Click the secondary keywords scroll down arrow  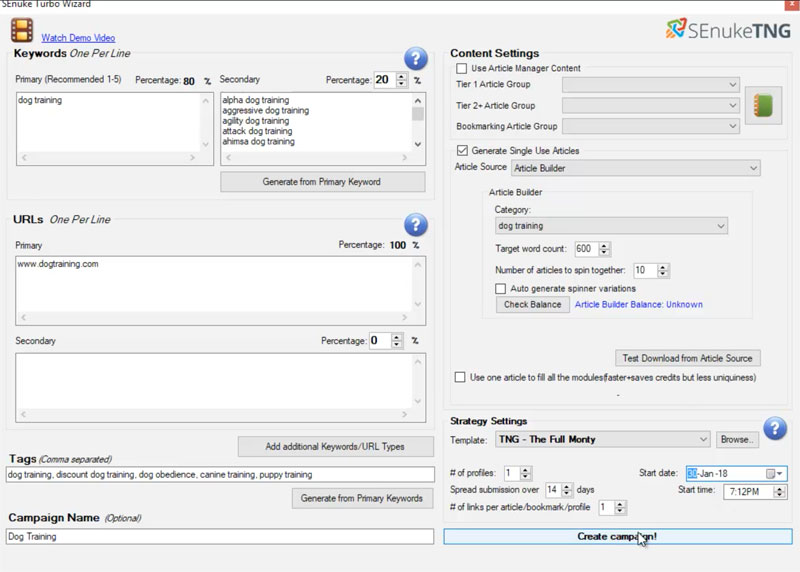(x=418, y=144)
